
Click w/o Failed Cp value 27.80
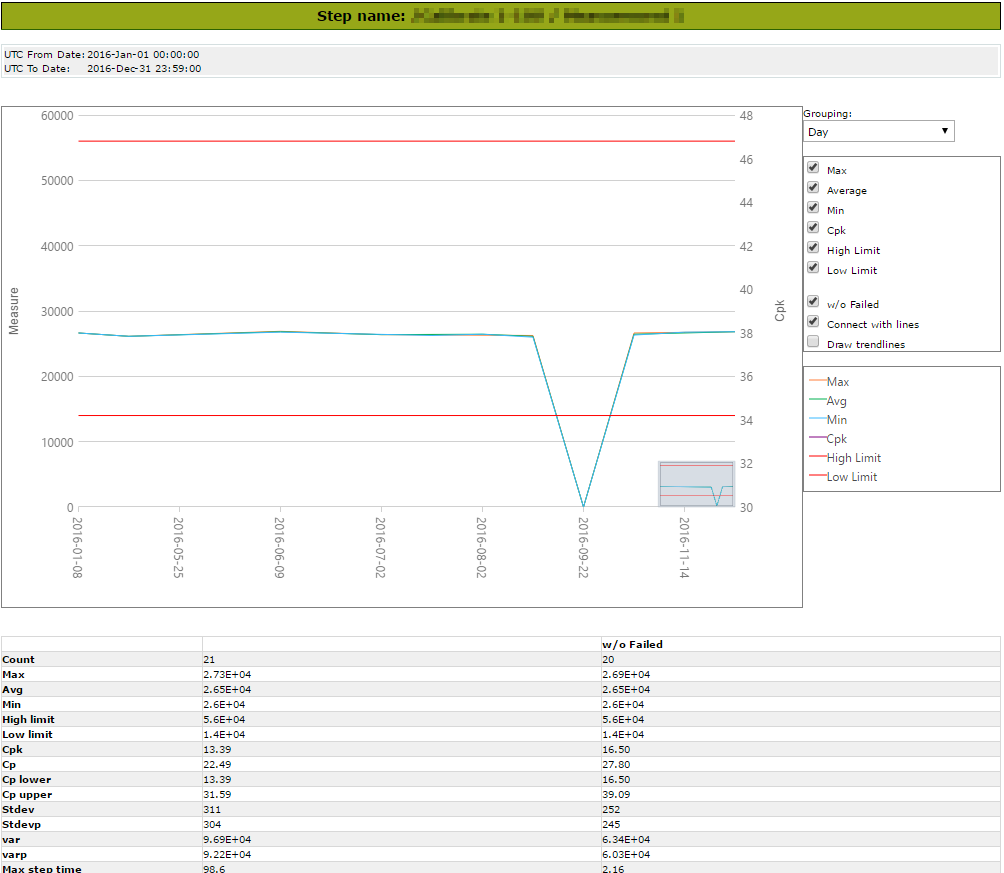[616, 765]
